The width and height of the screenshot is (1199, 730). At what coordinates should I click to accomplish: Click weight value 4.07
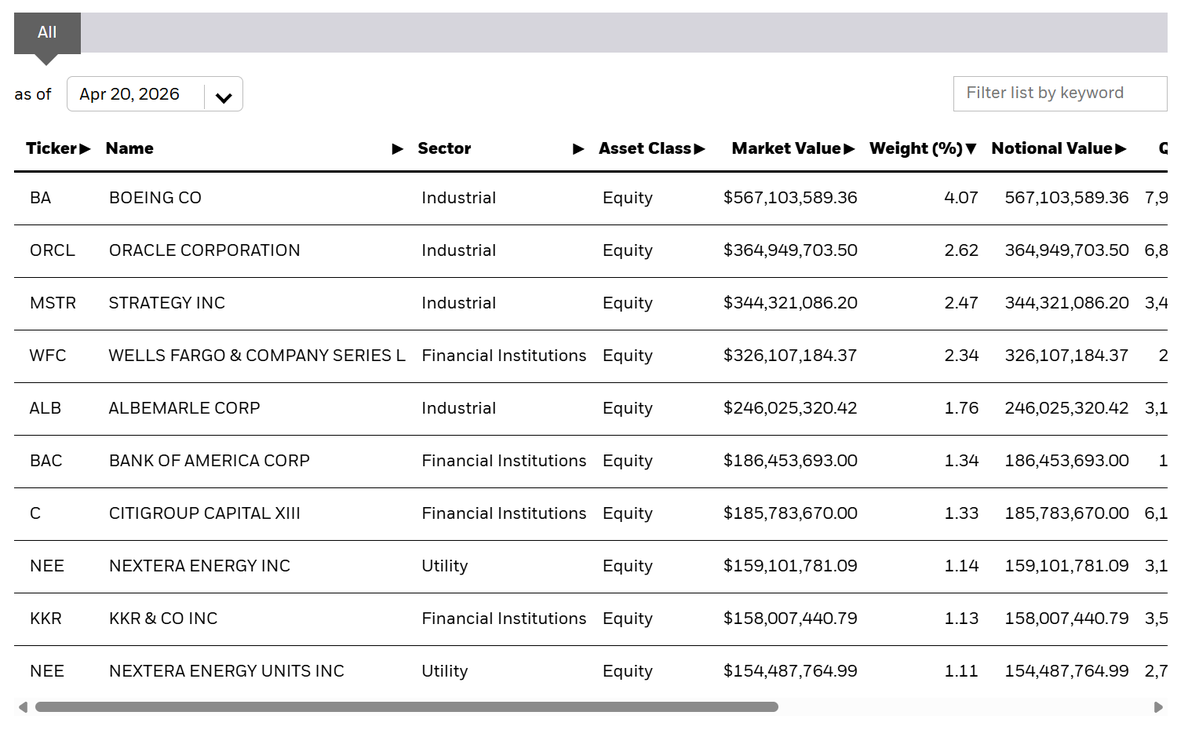(x=961, y=198)
